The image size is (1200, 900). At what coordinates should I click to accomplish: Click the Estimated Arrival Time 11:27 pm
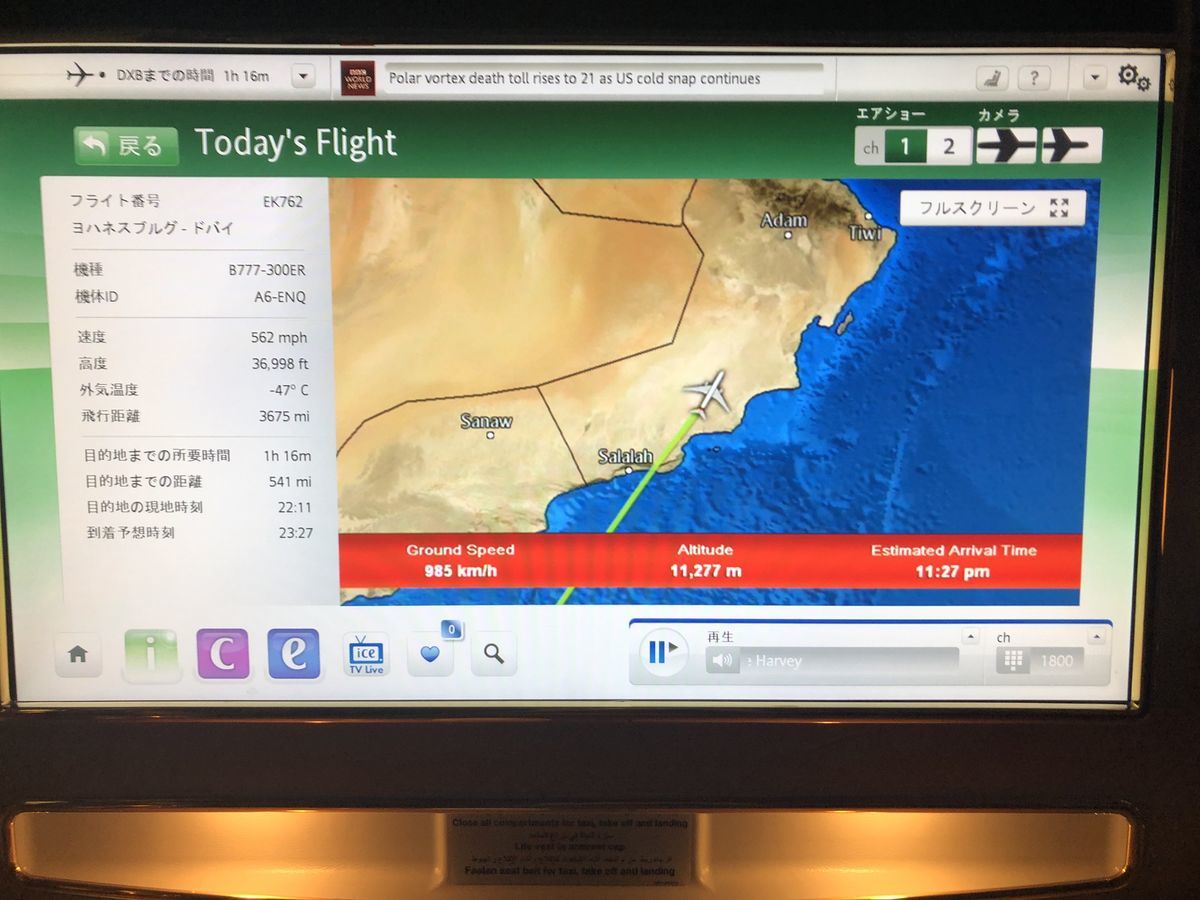953,561
